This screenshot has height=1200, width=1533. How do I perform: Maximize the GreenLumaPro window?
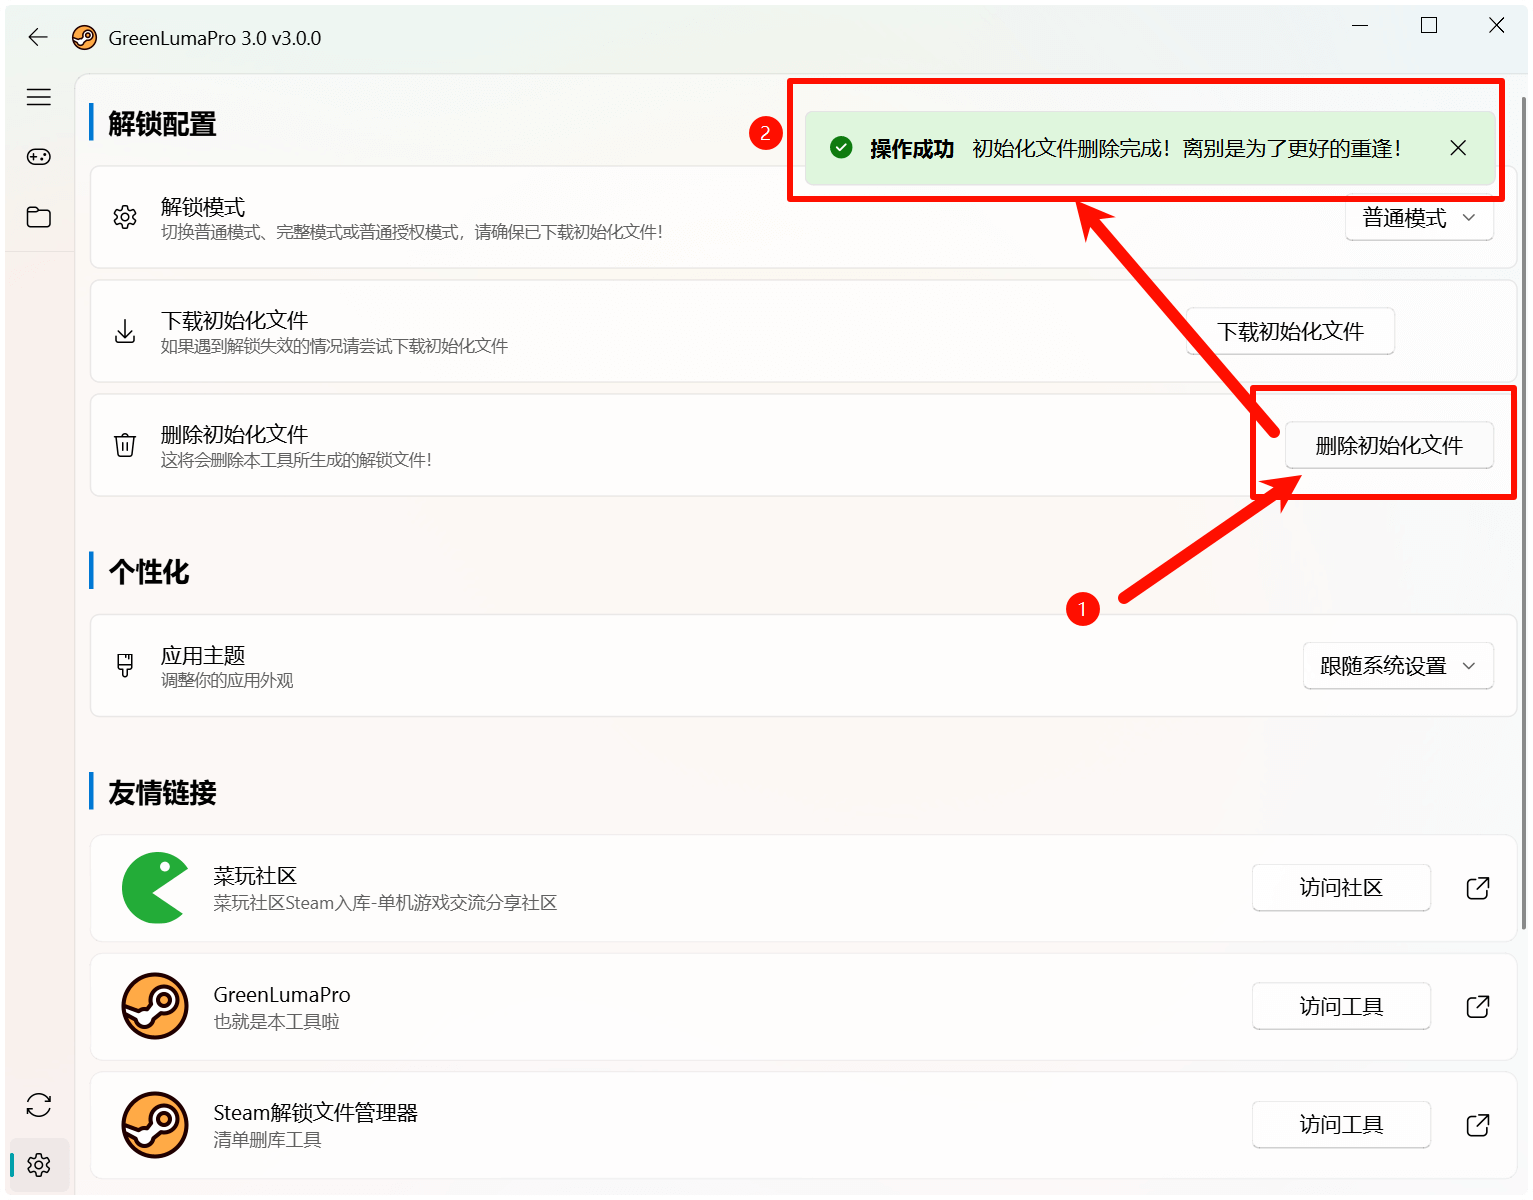click(x=1429, y=26)
